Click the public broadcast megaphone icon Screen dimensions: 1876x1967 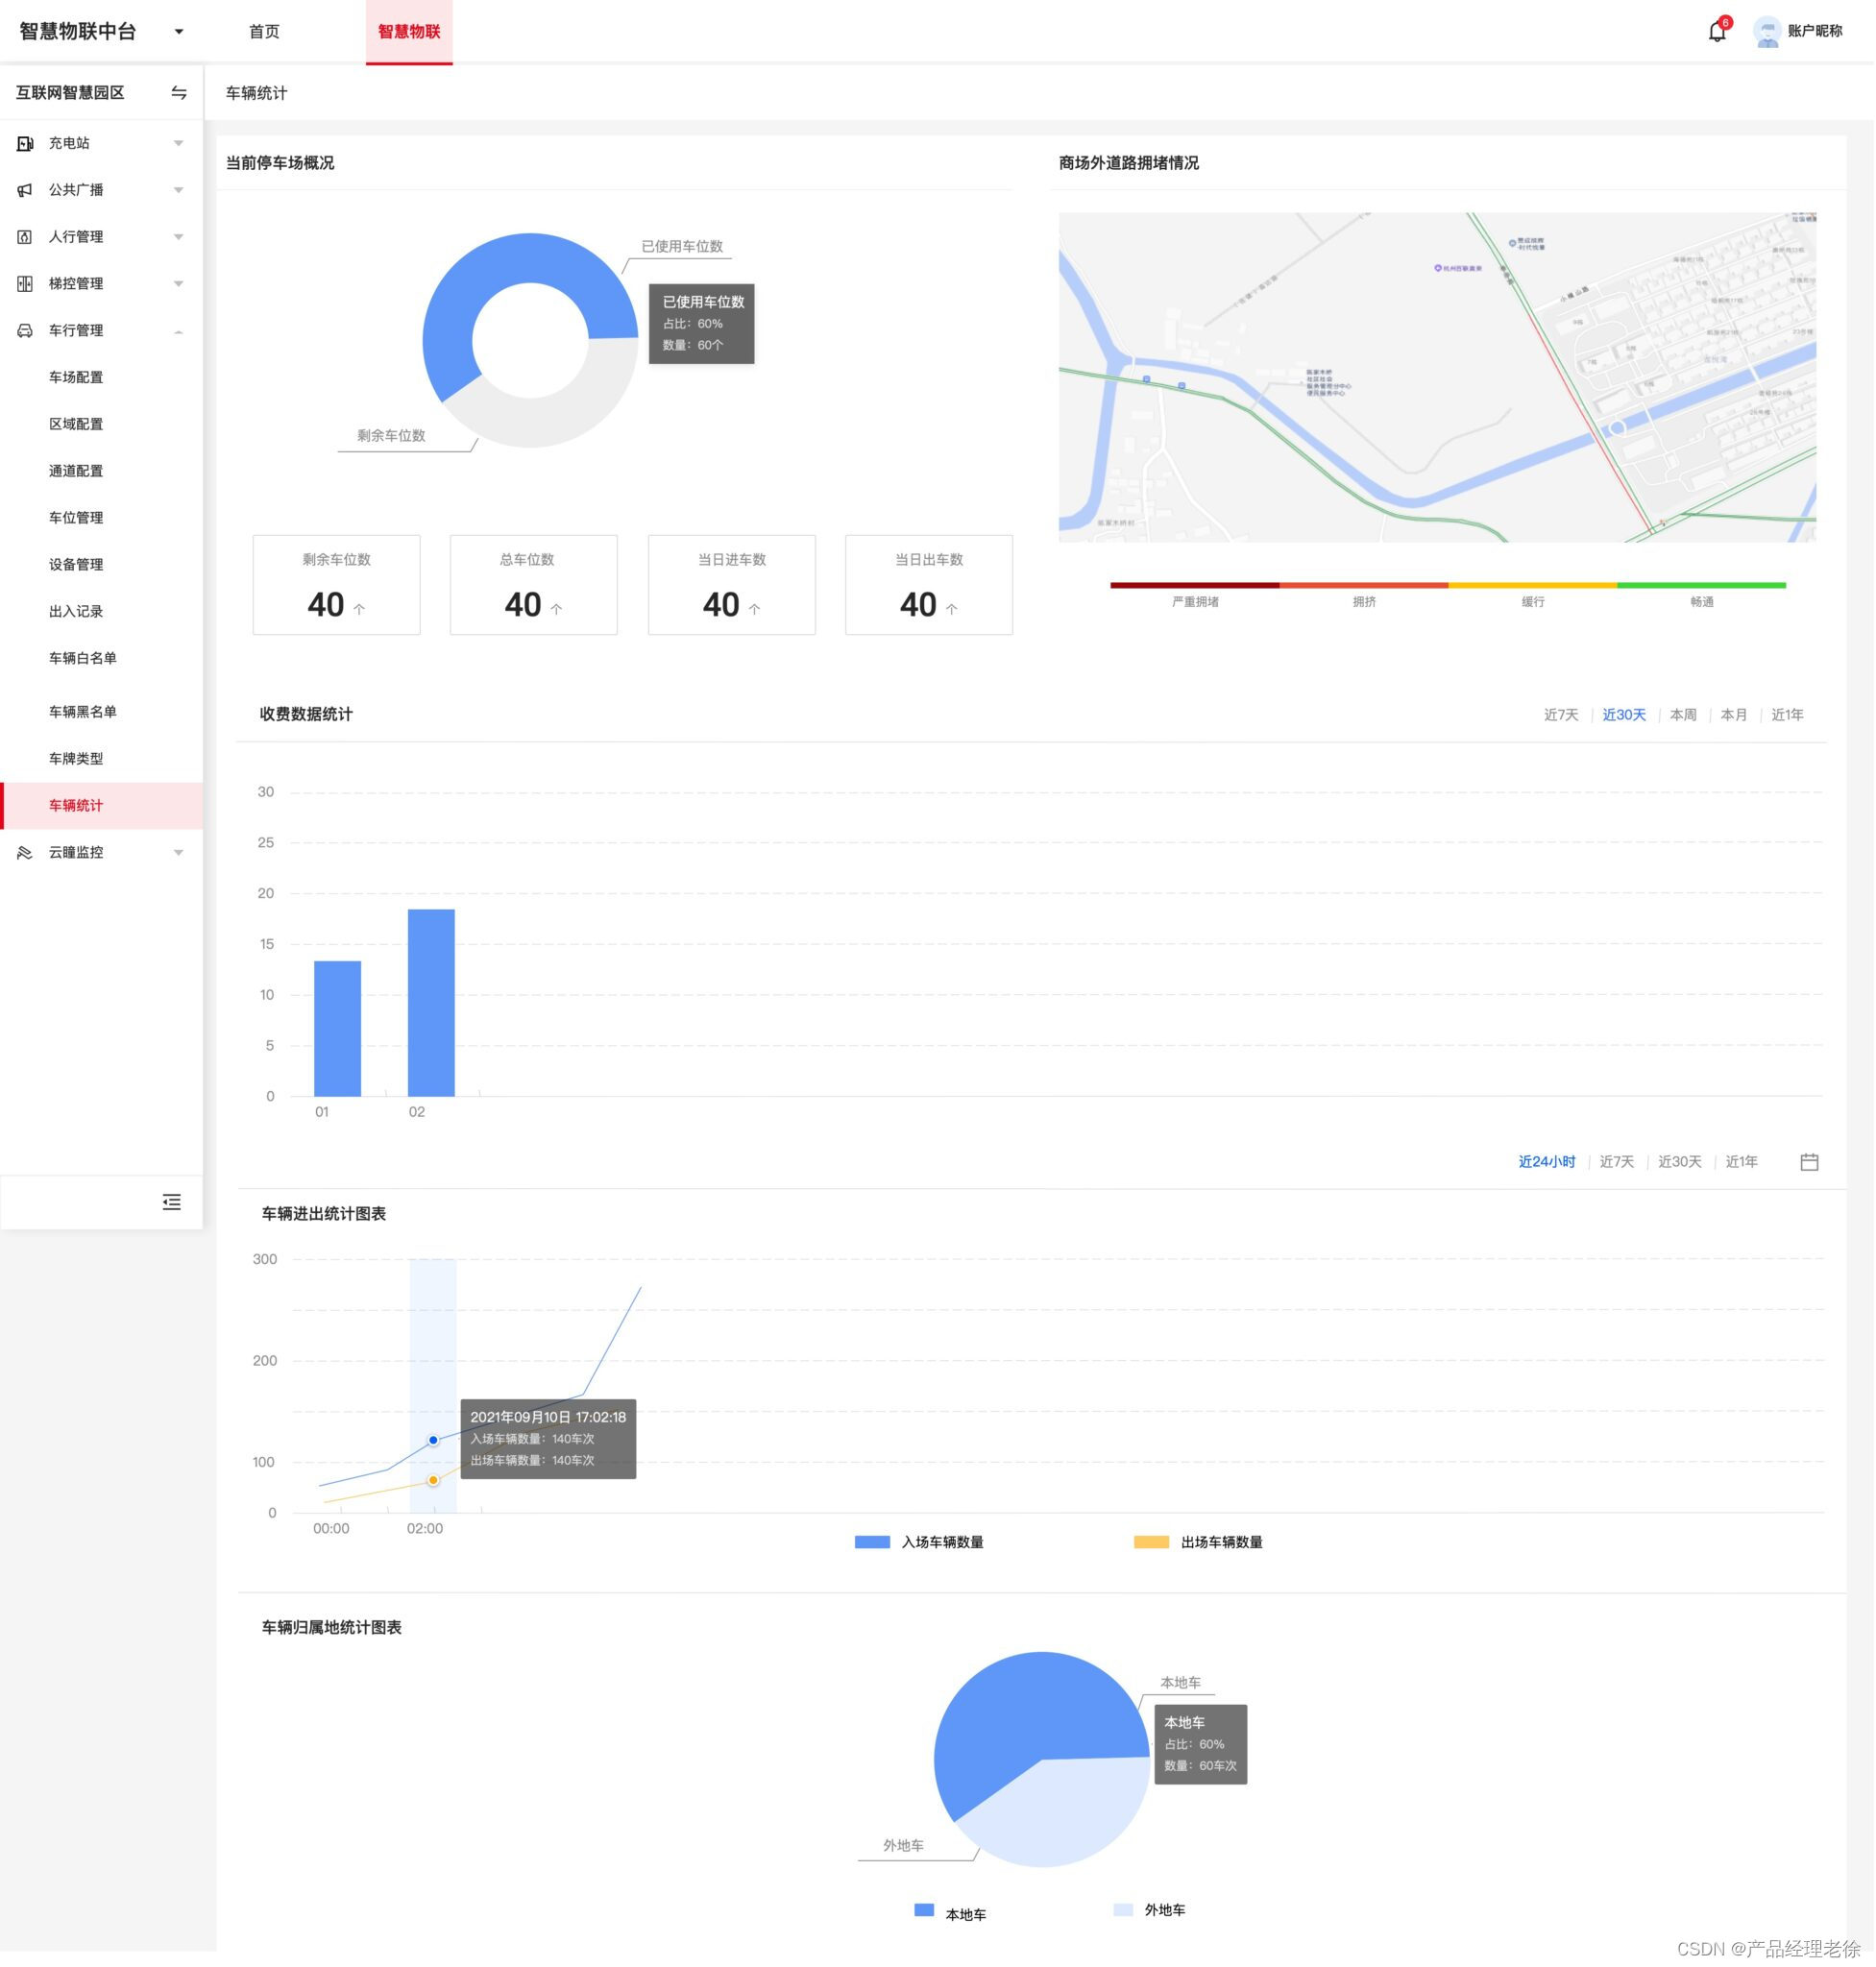[25, 190]
